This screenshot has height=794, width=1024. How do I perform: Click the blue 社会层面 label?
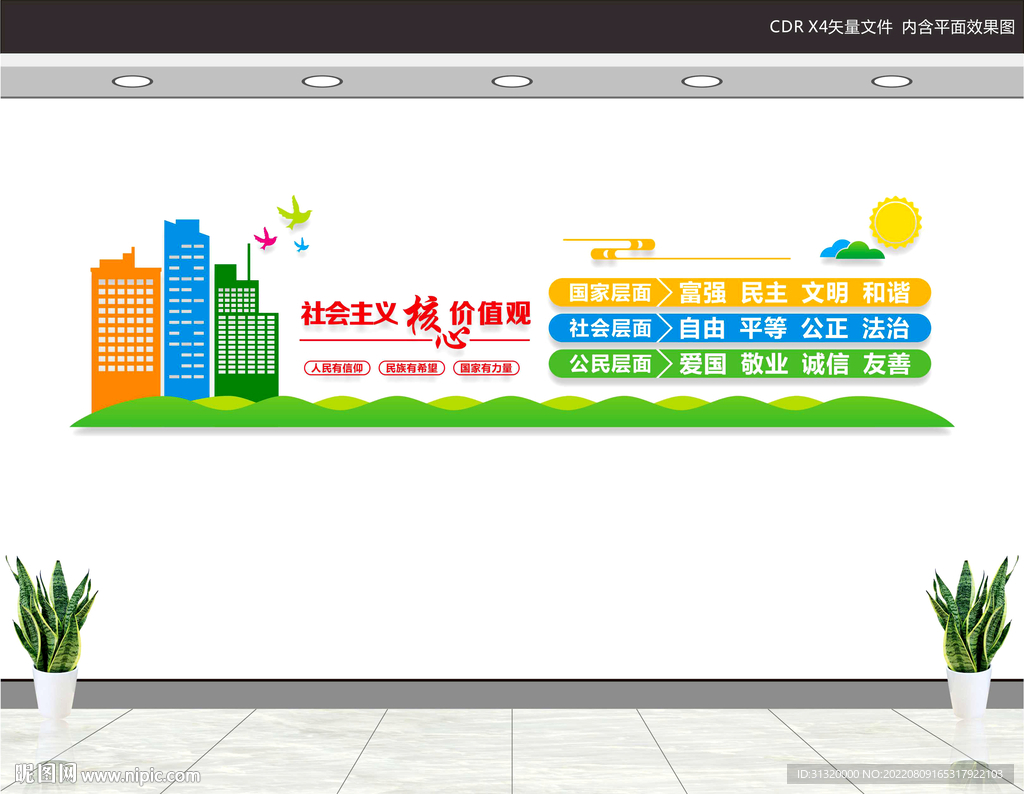pos(610,328)
